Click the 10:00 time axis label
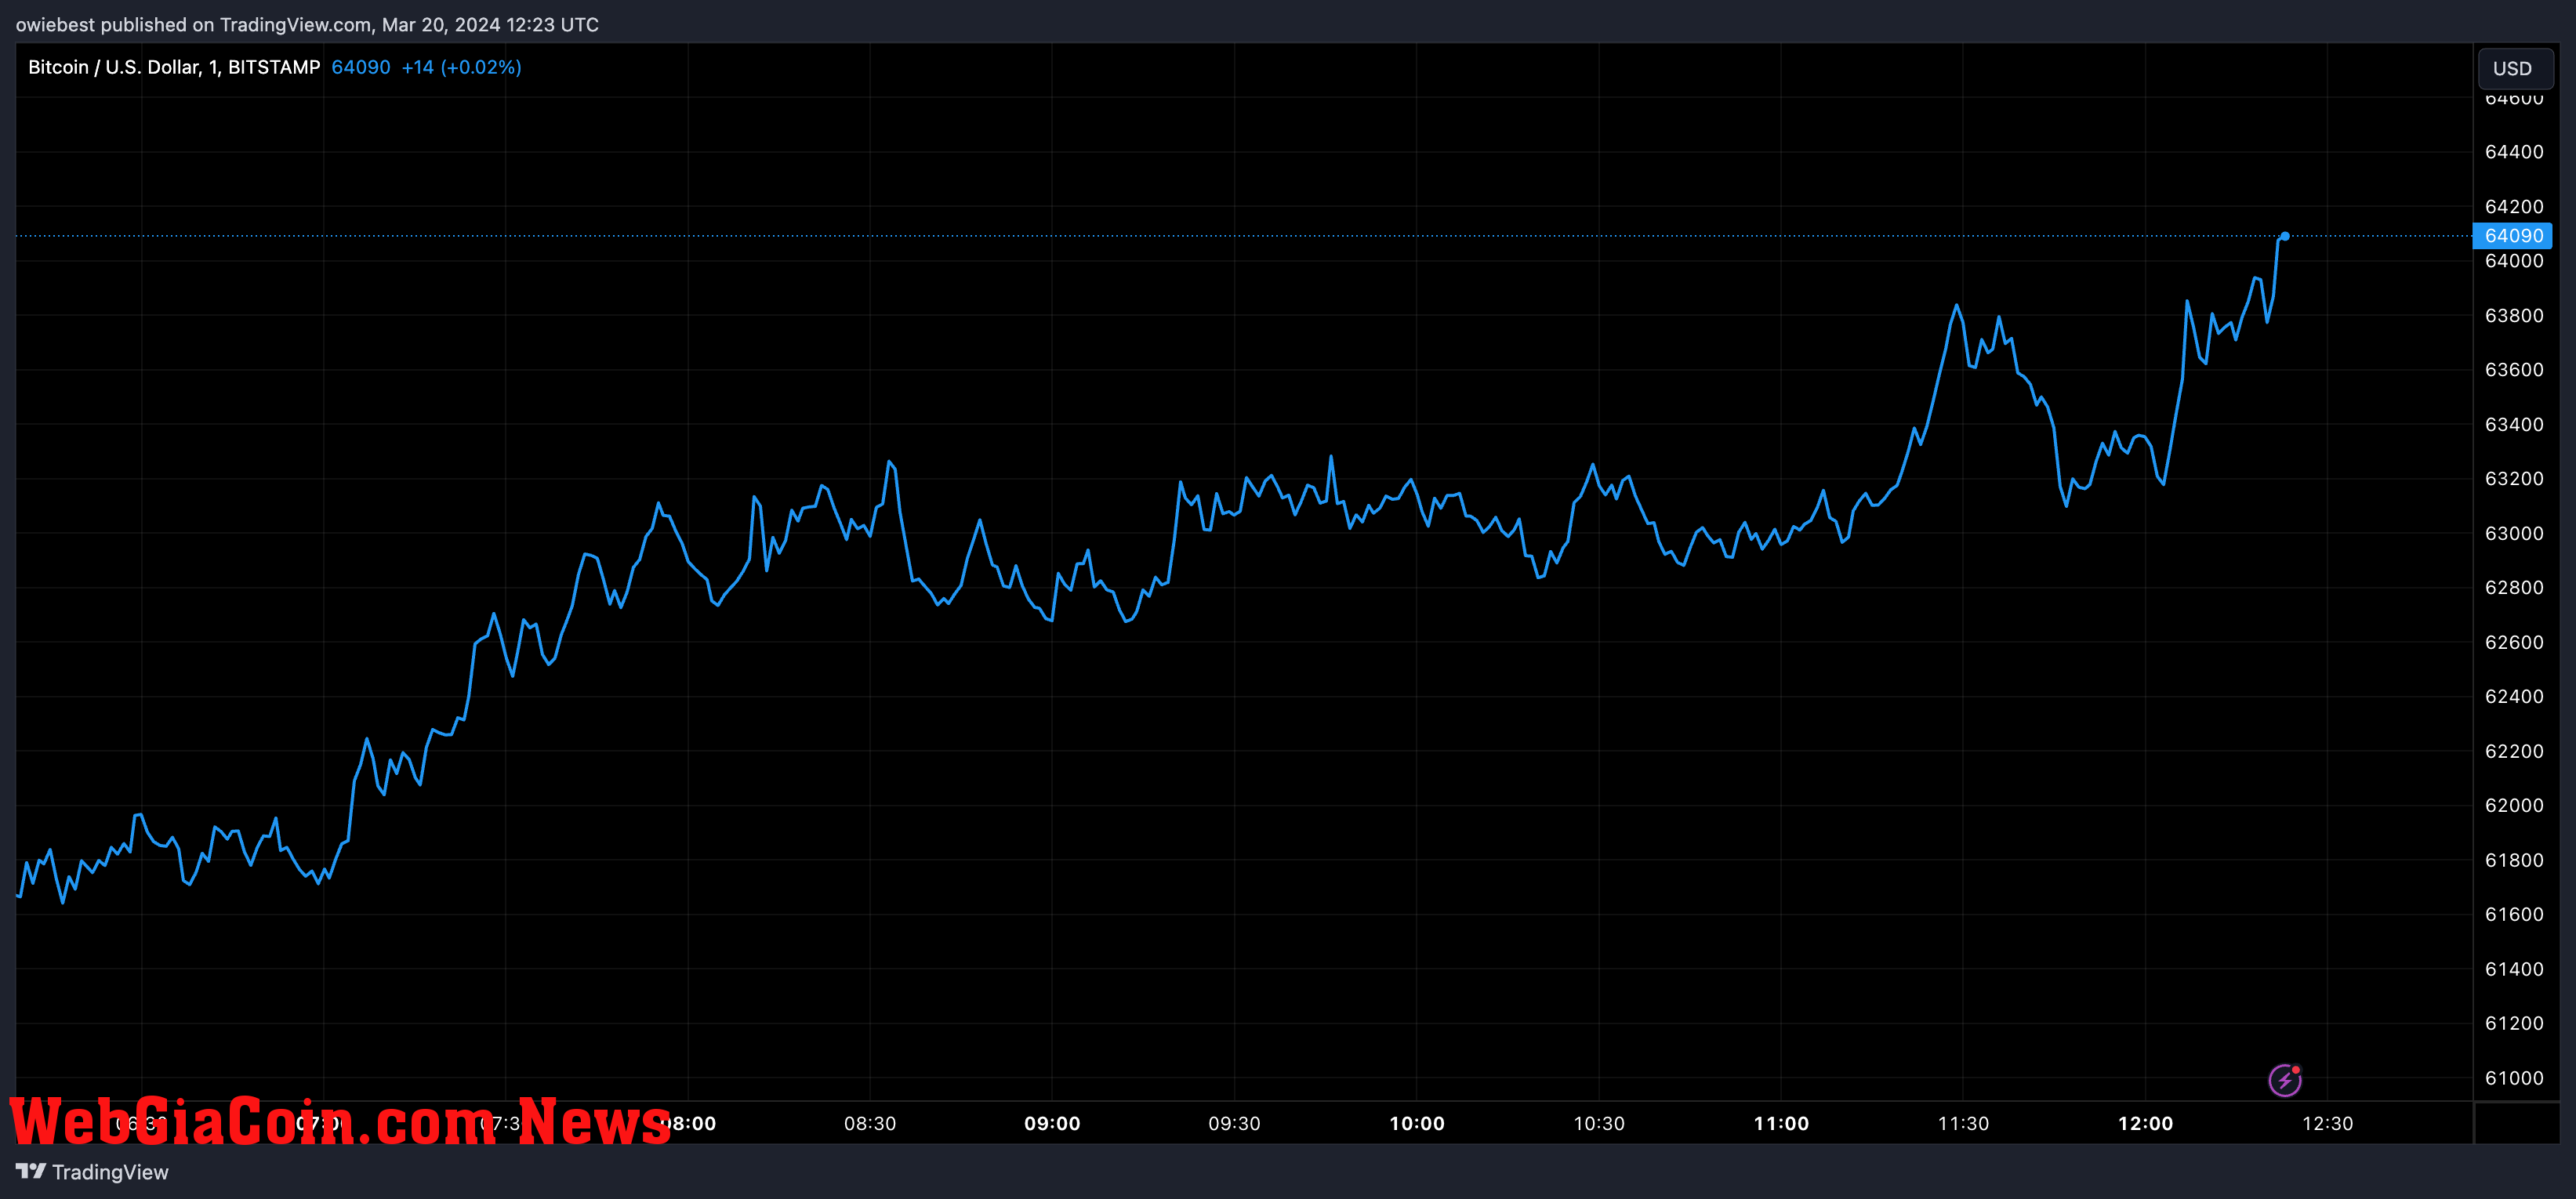2576x1199 pixels. (1417, 1123)
